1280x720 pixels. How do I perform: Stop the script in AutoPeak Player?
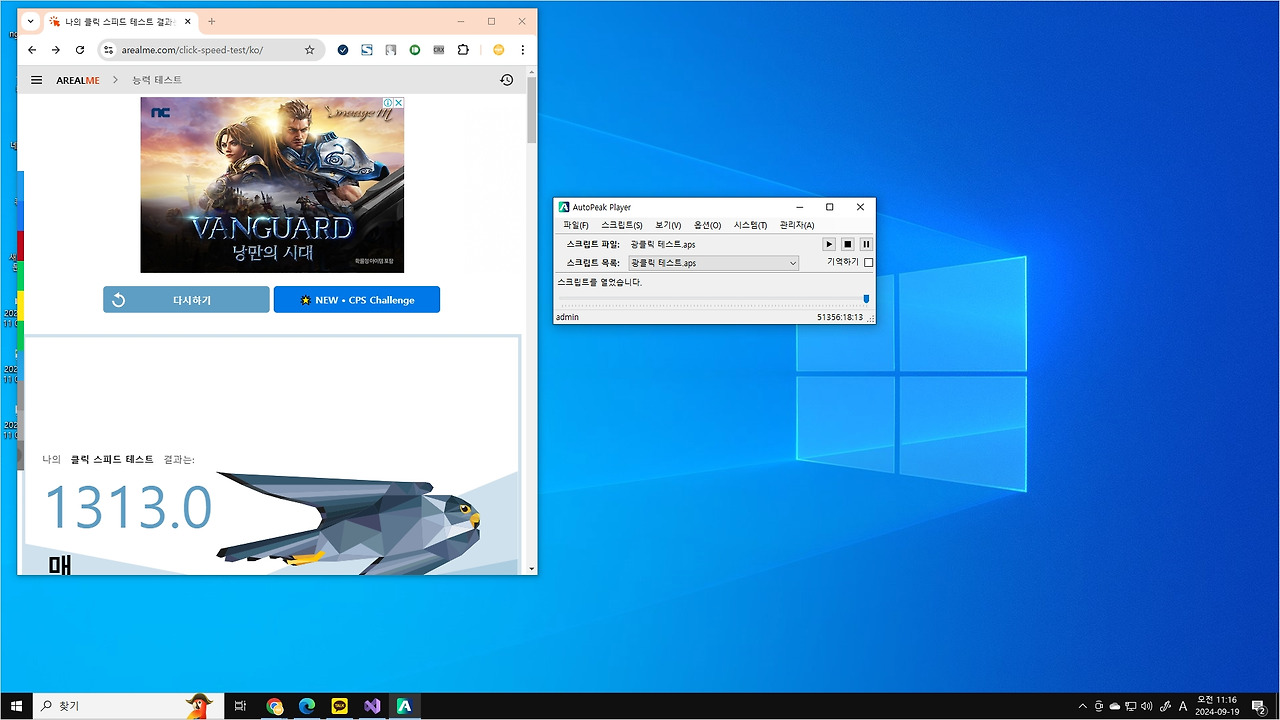pos(848,244)
